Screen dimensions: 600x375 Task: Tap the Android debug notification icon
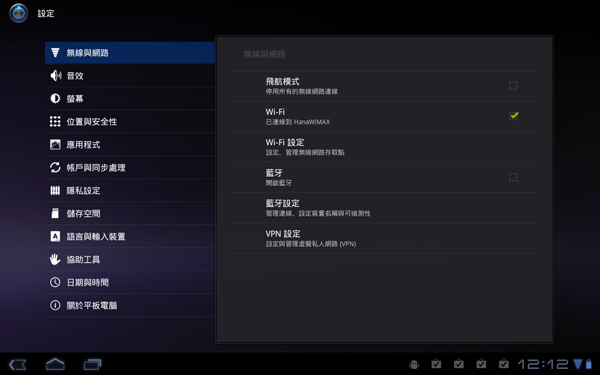coord(414,364)
